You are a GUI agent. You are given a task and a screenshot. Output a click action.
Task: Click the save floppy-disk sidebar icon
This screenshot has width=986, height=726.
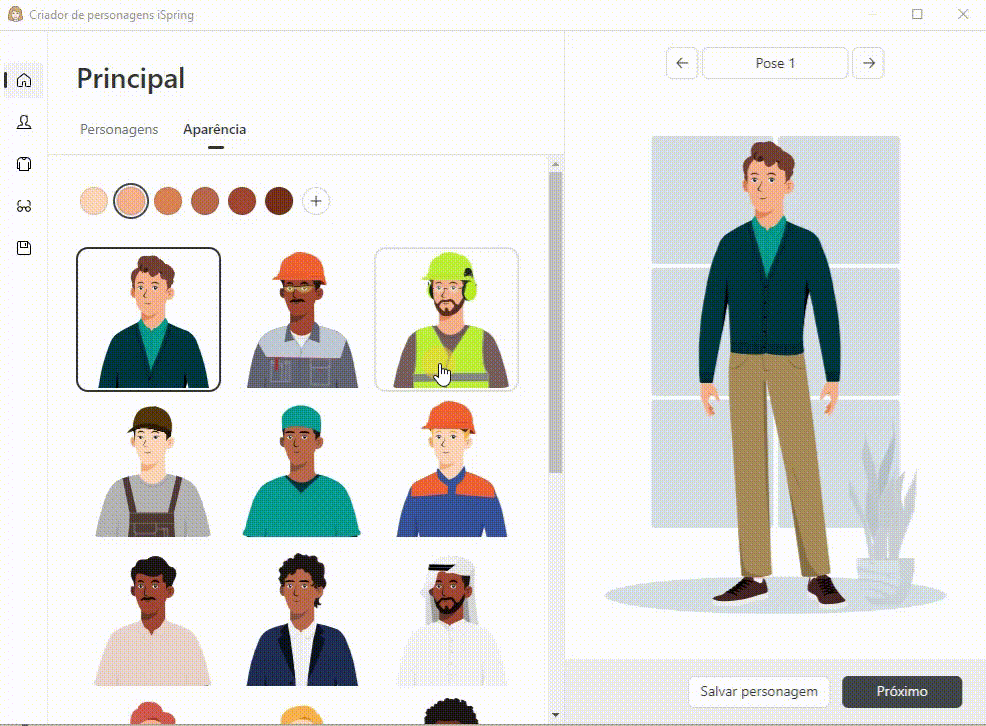pos(24,248)
